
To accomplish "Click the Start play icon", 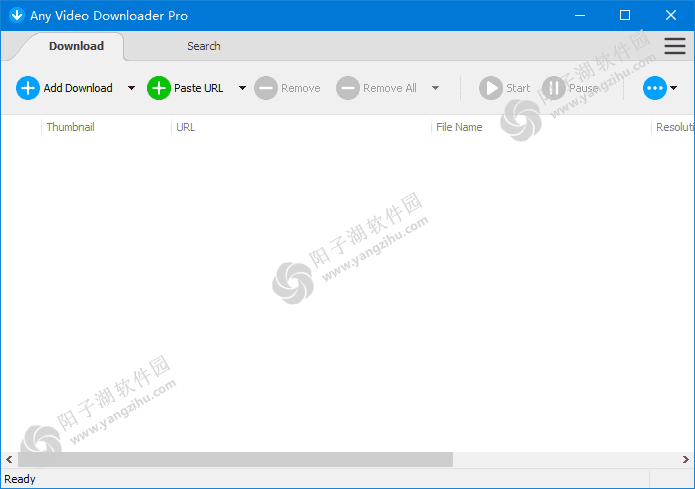I will pos(491,88).
